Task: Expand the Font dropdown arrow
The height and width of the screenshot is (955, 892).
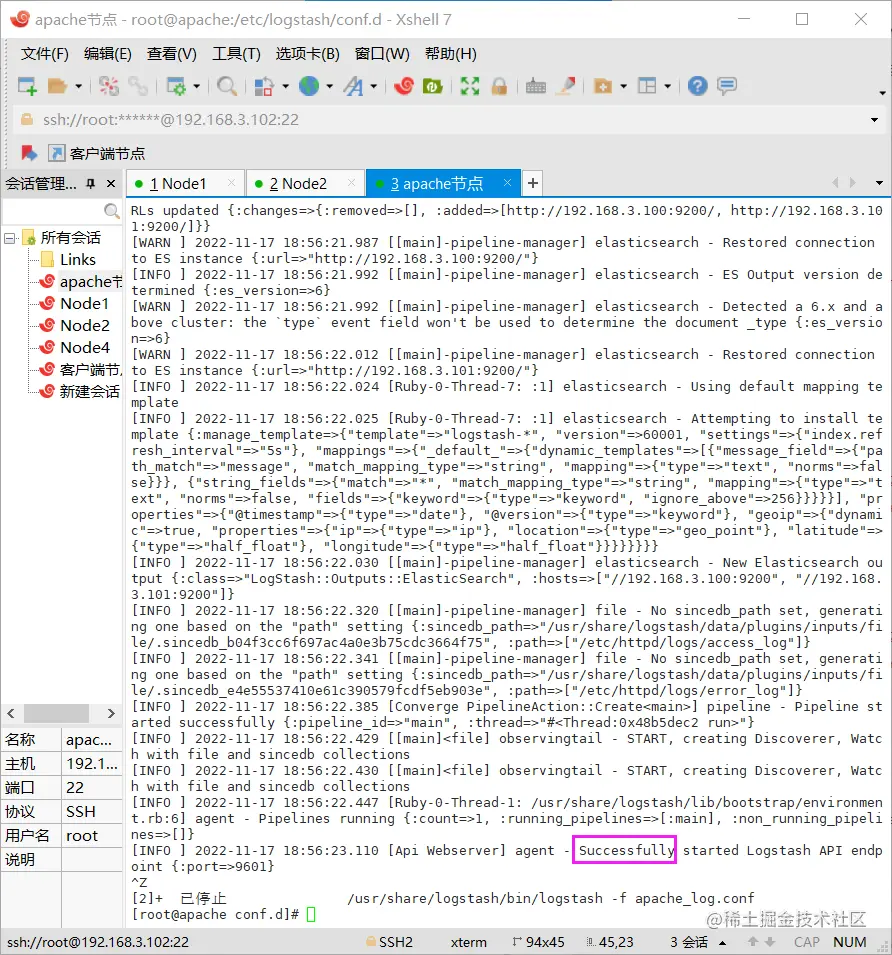Action: (x=374, y=86)
